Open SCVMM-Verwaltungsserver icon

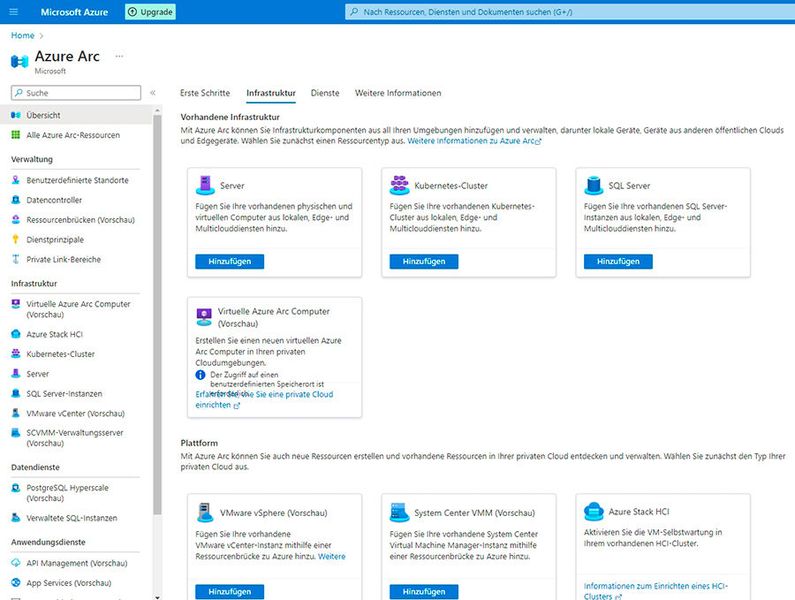click(x=16, y=433)
